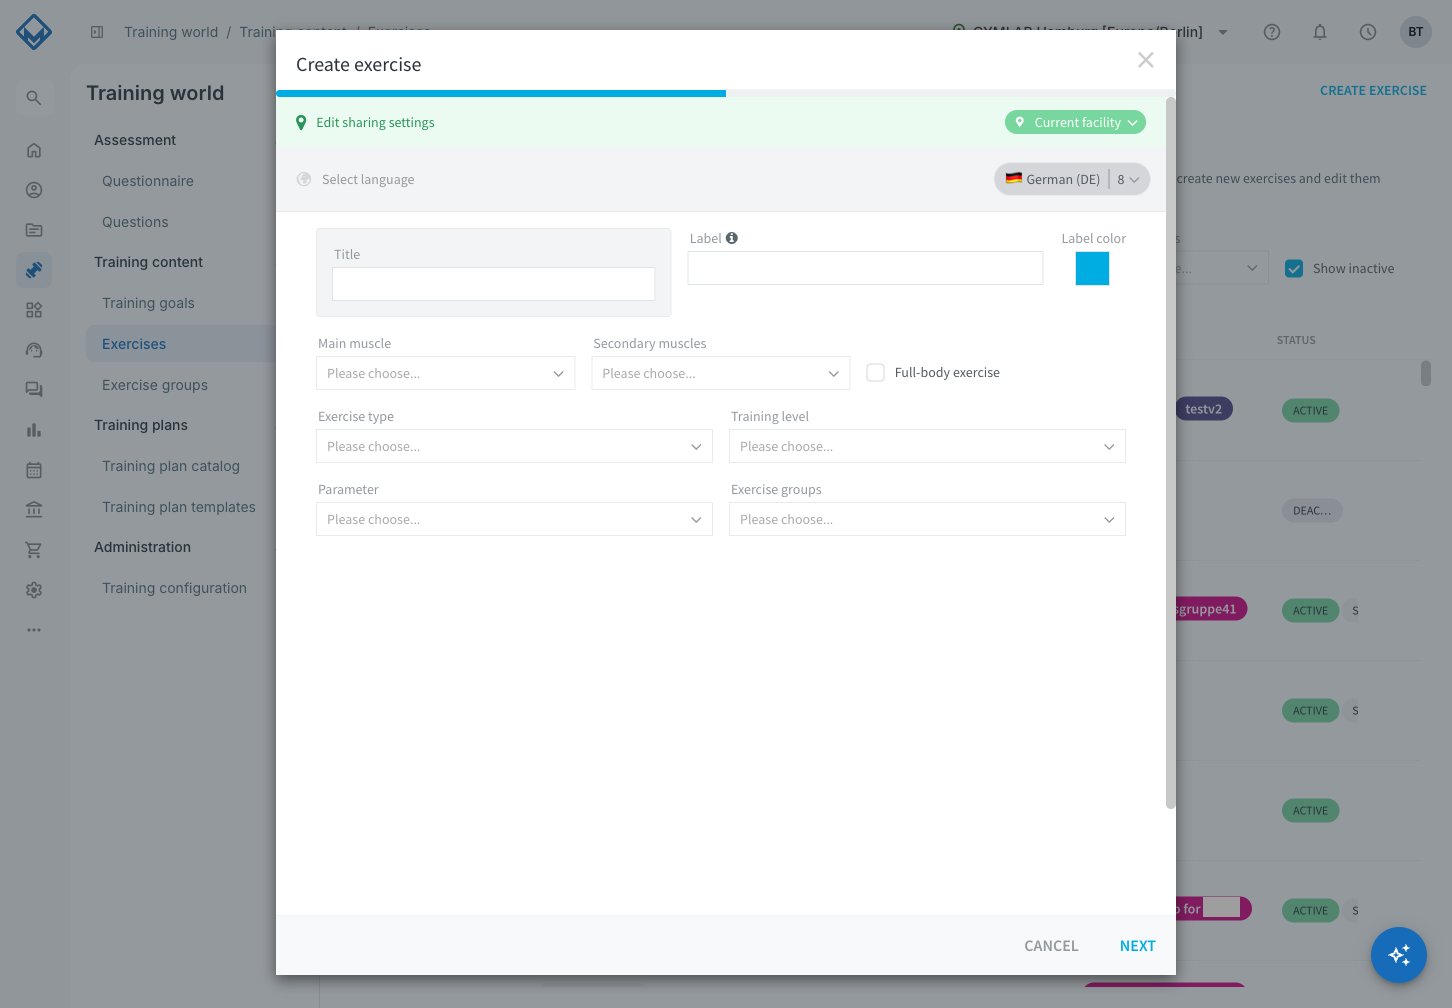Open Training plan catalog menu item

point(171,466)
